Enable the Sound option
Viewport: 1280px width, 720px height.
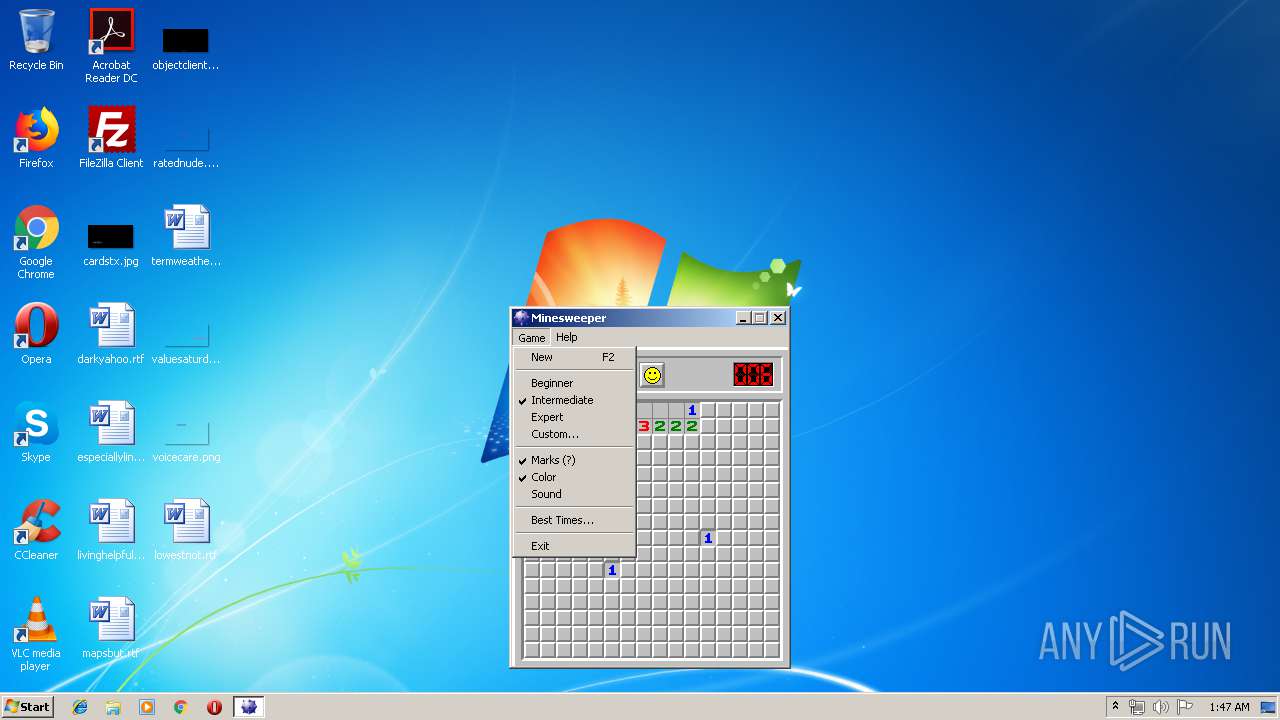point(574,494)
